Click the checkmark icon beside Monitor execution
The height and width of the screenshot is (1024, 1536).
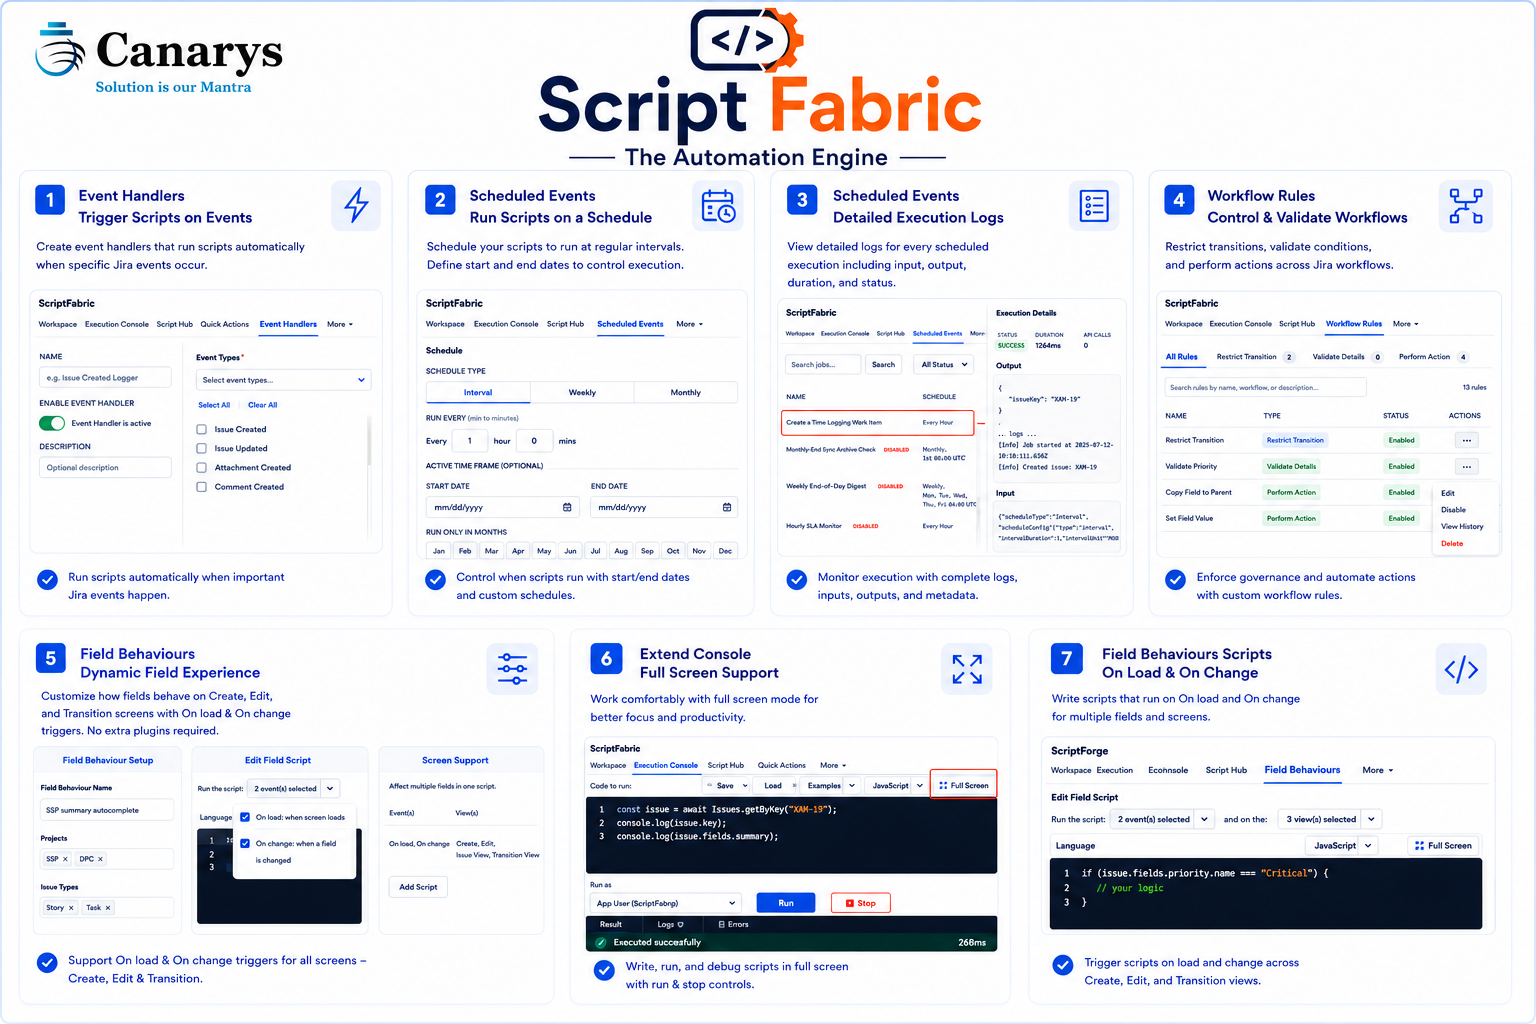click(x=797, y=579)
